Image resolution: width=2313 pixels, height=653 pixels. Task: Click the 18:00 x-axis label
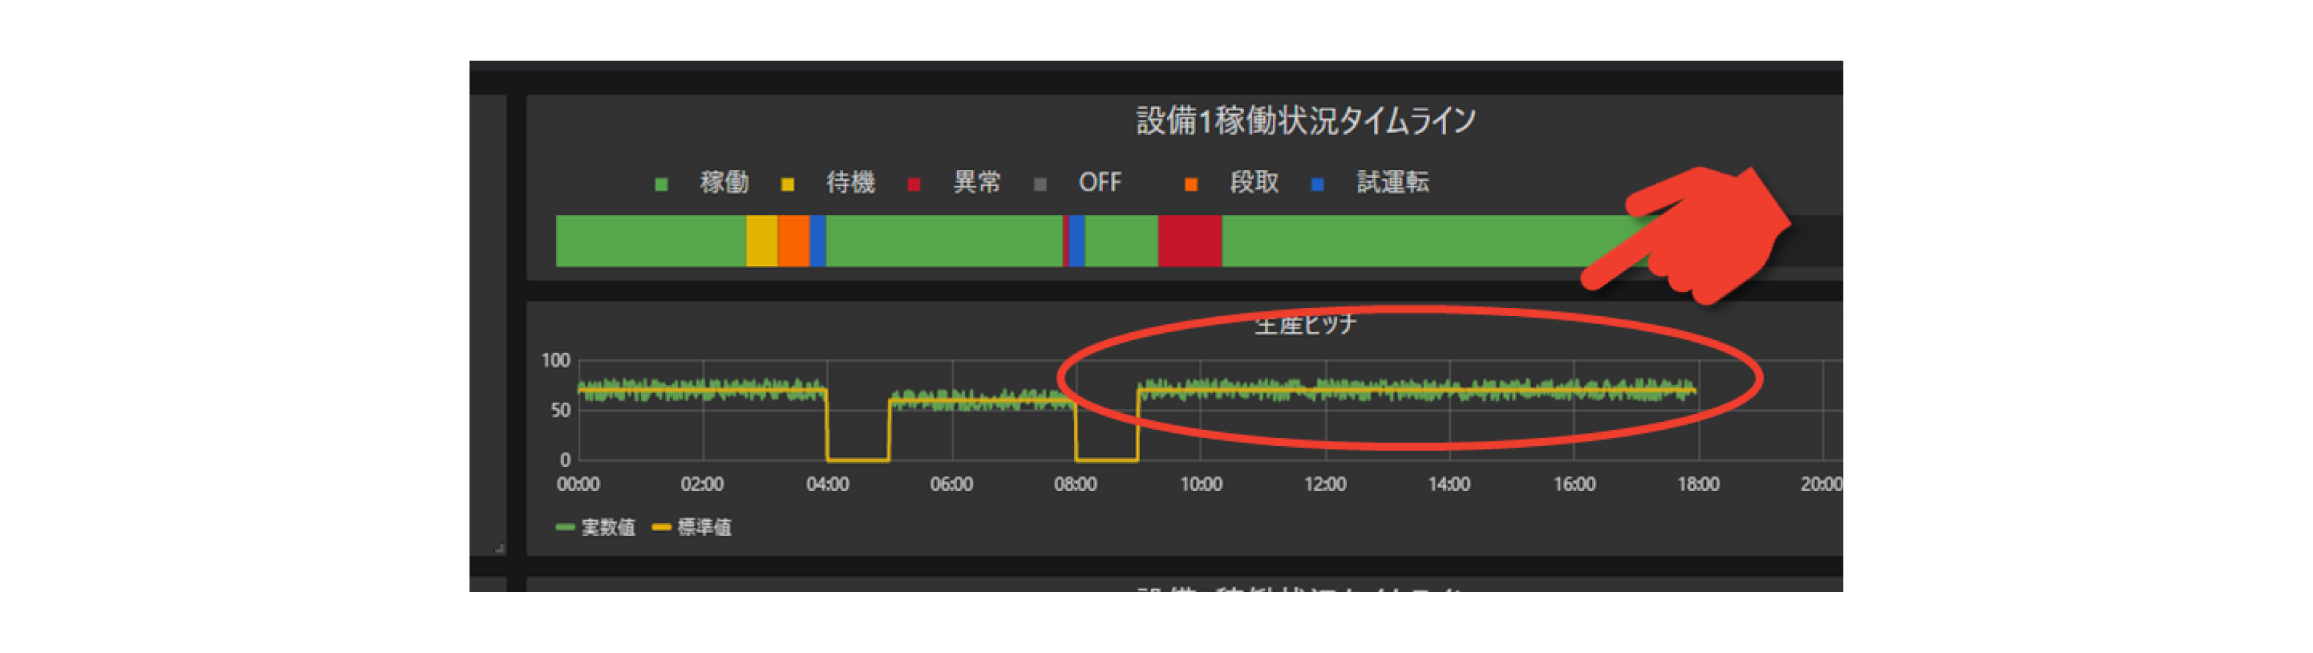[x=1698, y=484]
